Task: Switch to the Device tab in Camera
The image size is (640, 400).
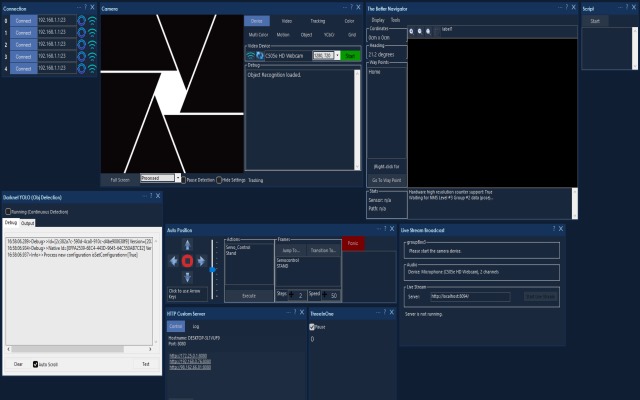Action: (x=257, y=21)
